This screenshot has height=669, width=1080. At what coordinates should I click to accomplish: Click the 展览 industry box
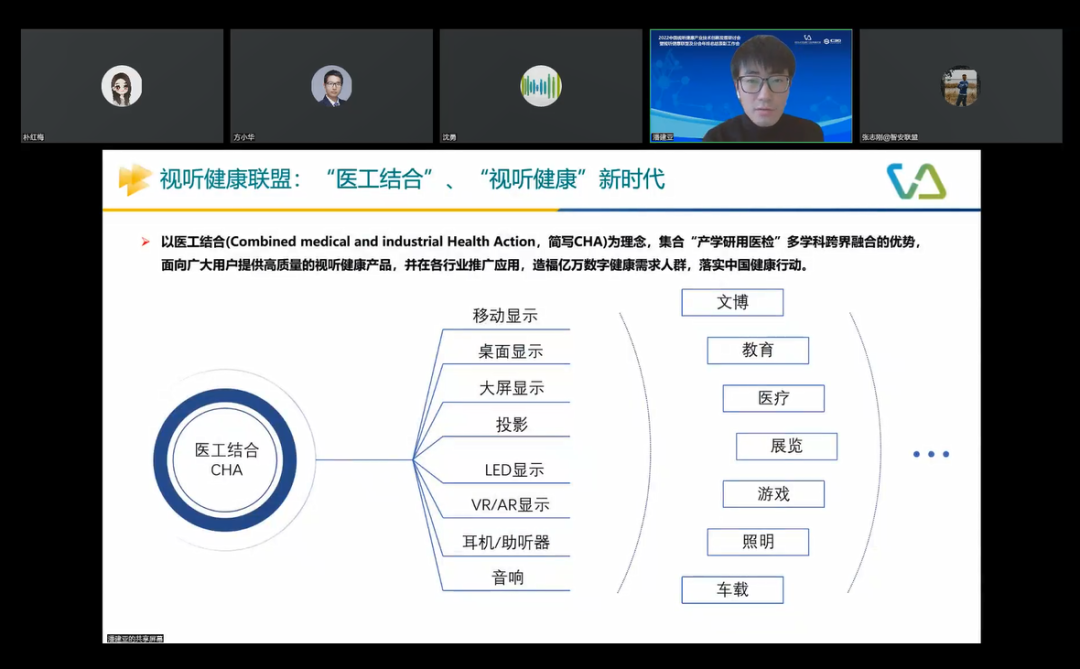pos(786,446)
